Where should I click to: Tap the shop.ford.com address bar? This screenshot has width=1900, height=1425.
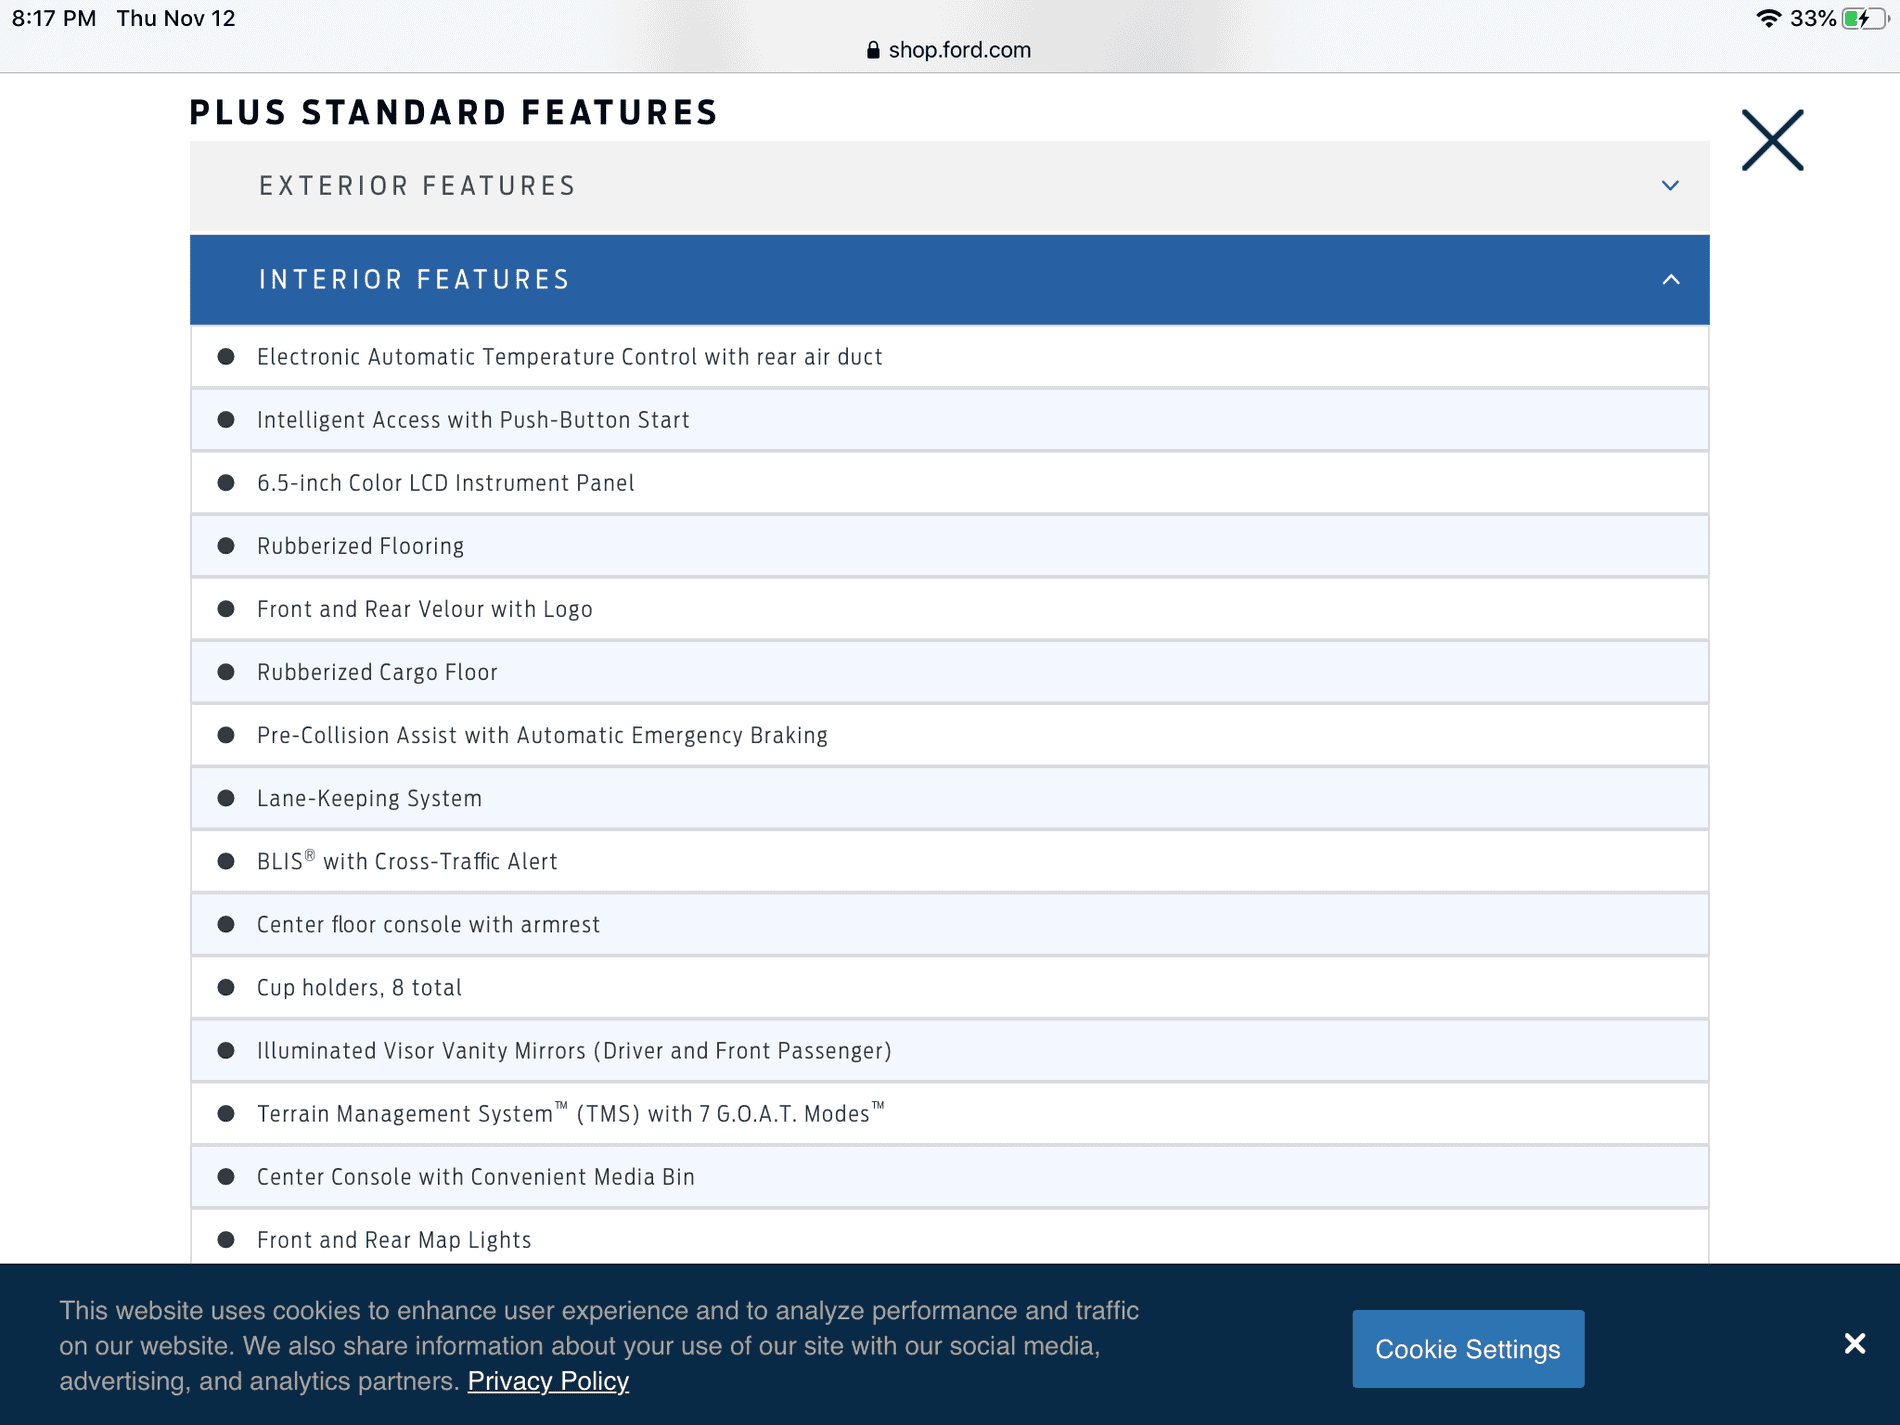point(958,50)
